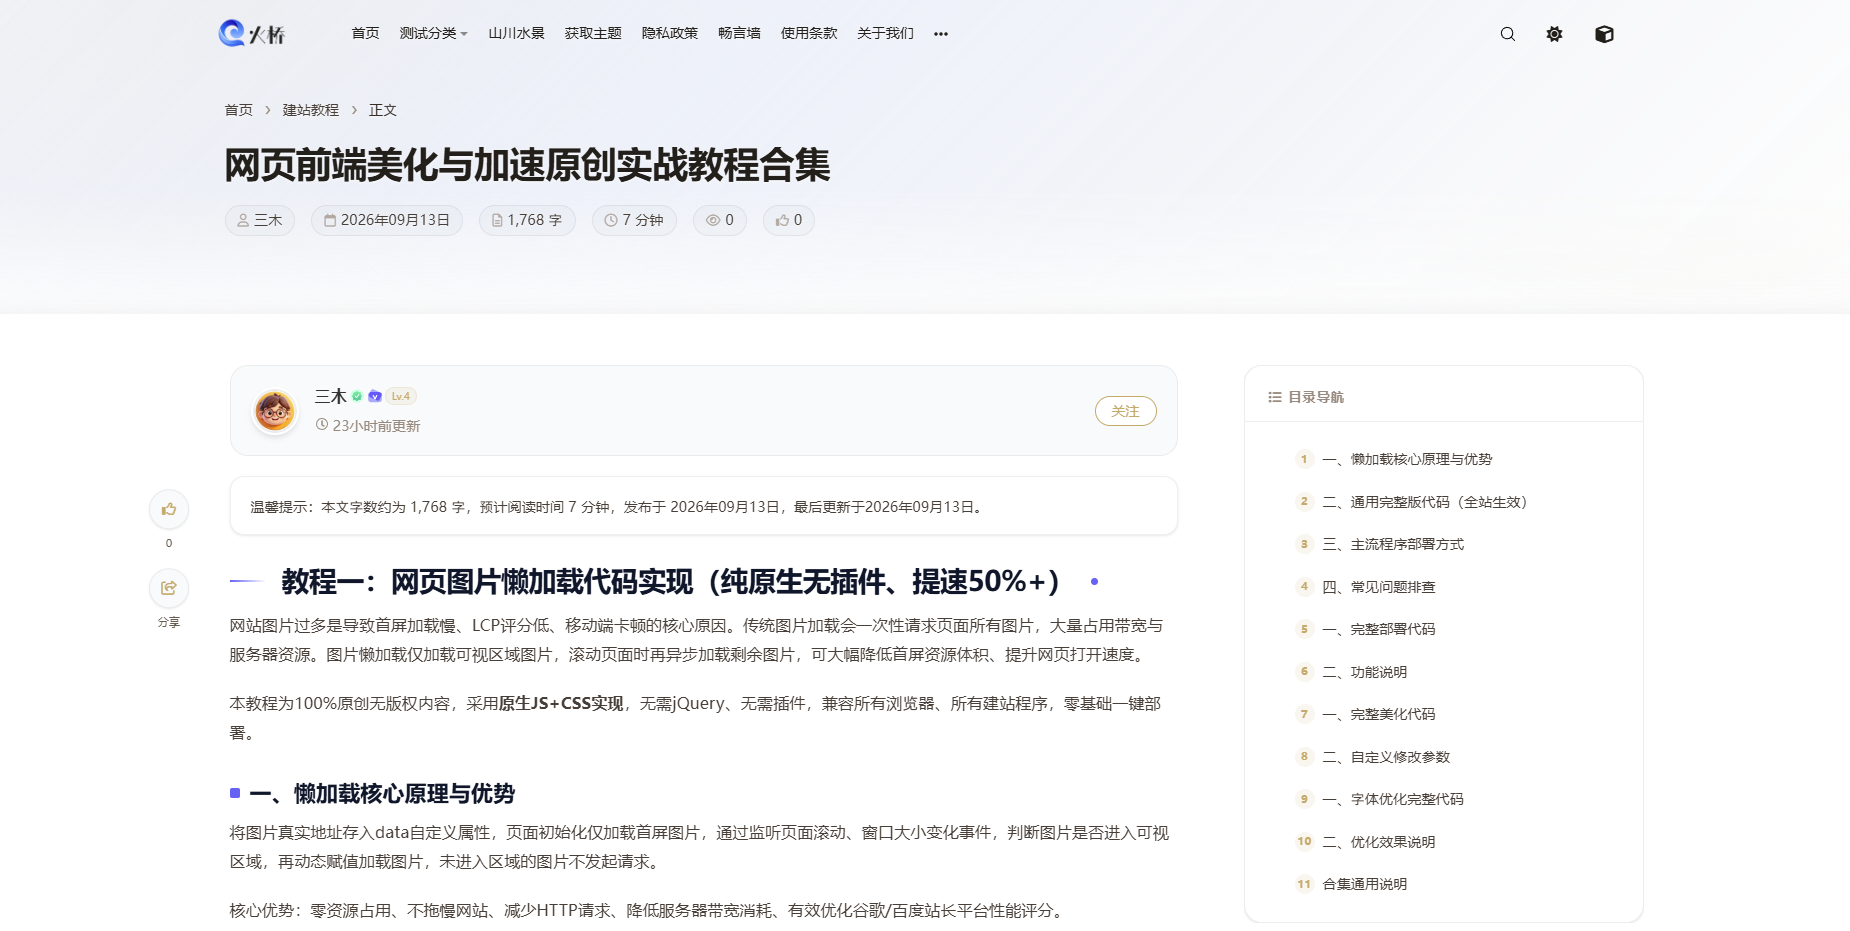Jump to 二、功能说明 in TOC
This screenshot has height=931, width=1850.
coord(1365,672)
